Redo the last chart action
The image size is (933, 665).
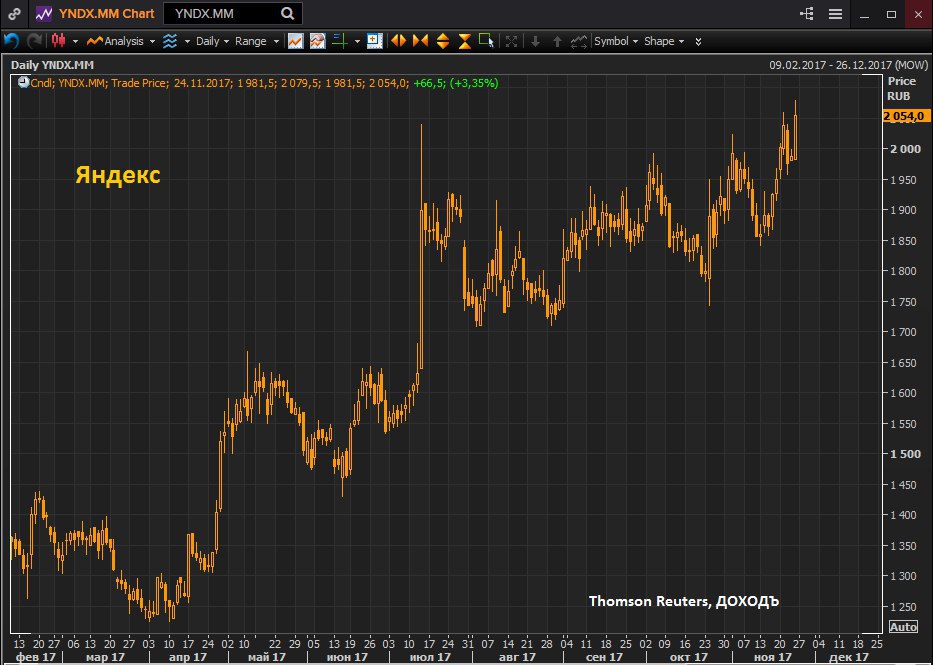(x=35, y=41)
